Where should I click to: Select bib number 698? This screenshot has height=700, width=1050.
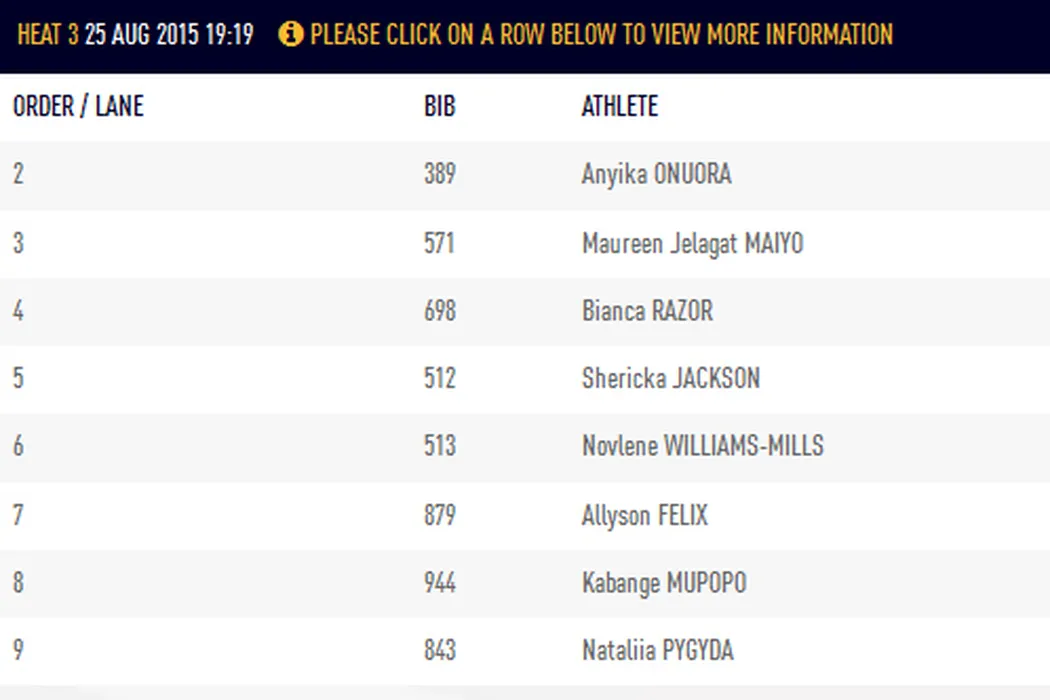tap(439, 311)
